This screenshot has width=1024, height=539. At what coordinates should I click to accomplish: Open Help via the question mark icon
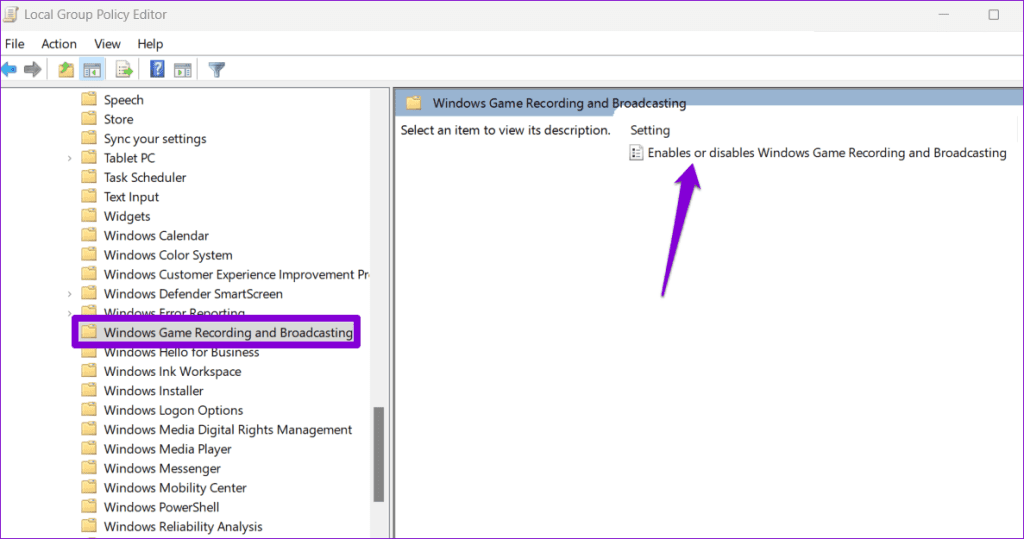157,69
